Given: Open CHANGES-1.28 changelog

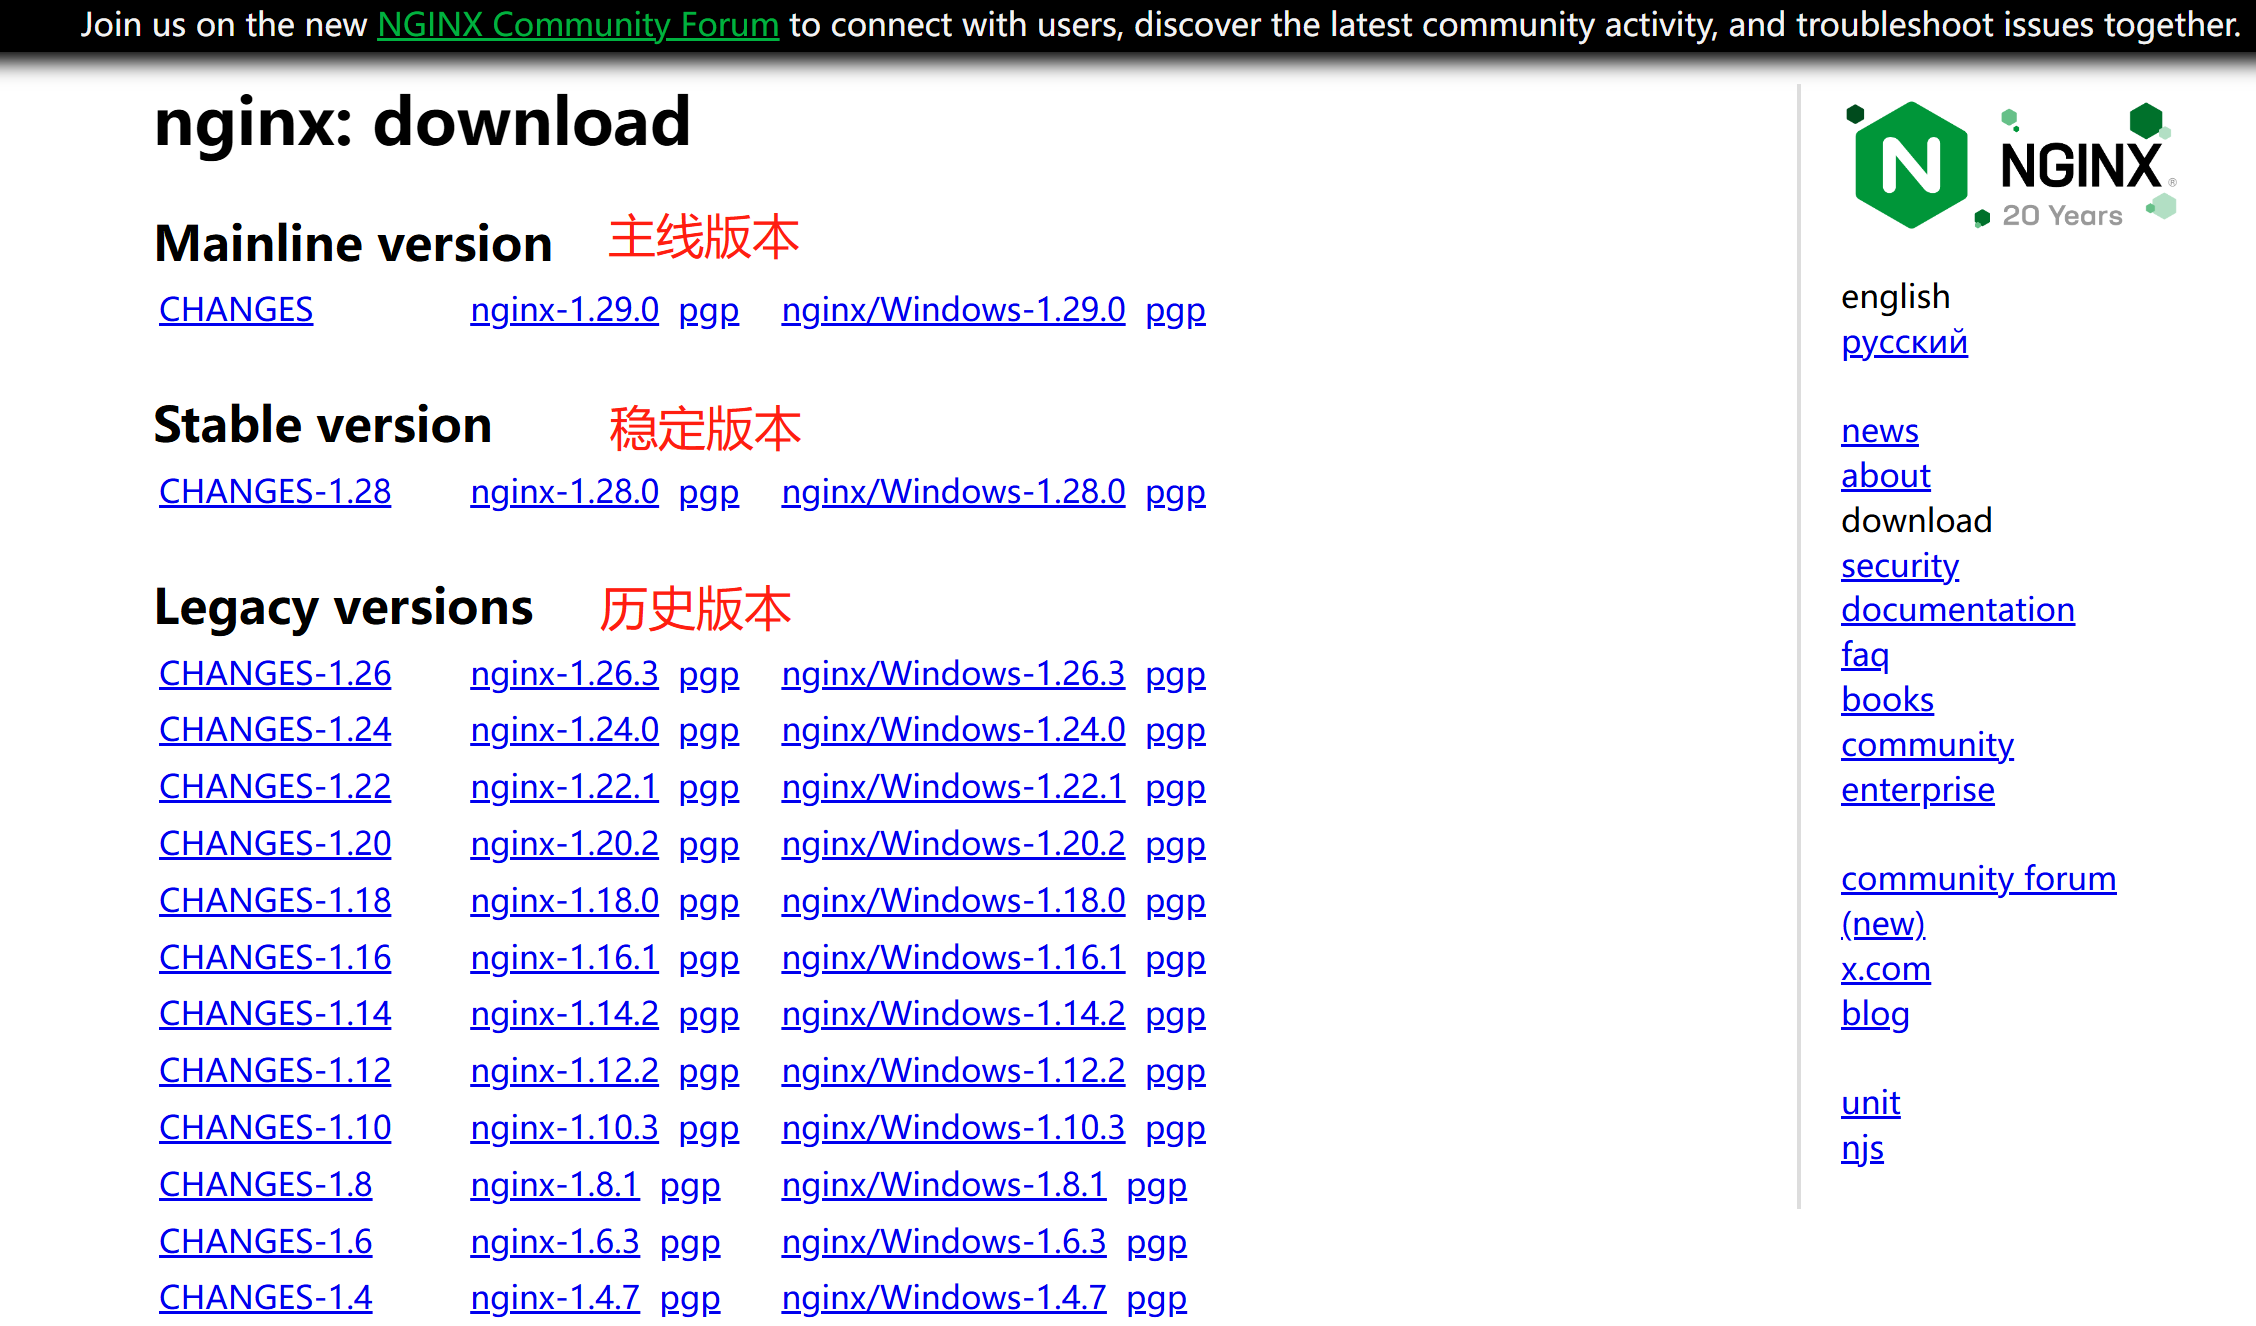Looking at the screenshot, I should pos(275,492).
